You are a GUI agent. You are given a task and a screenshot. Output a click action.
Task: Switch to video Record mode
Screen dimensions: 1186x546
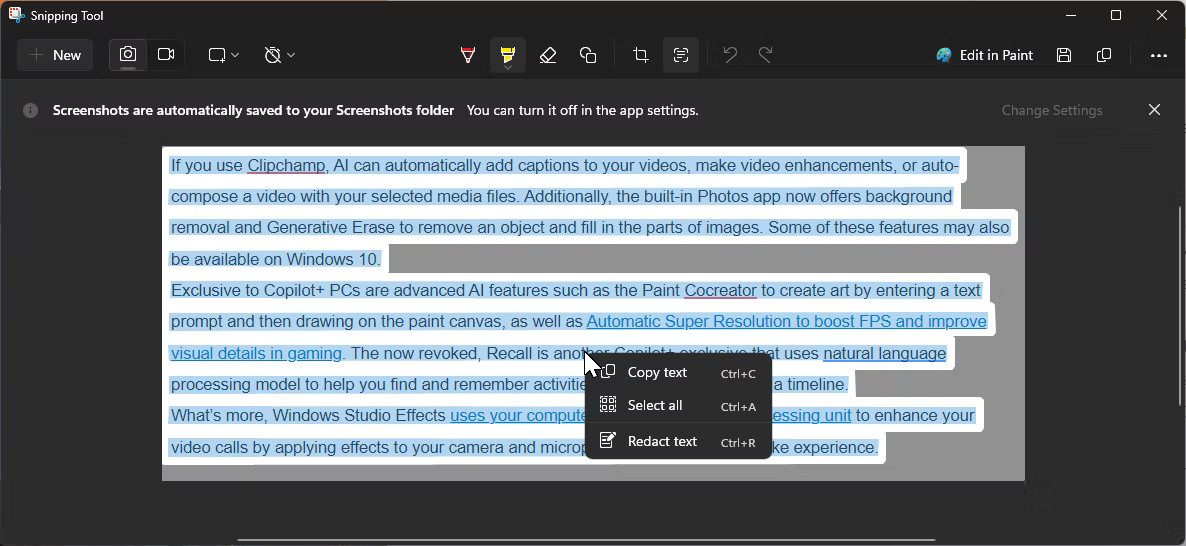tap(166, 55)
